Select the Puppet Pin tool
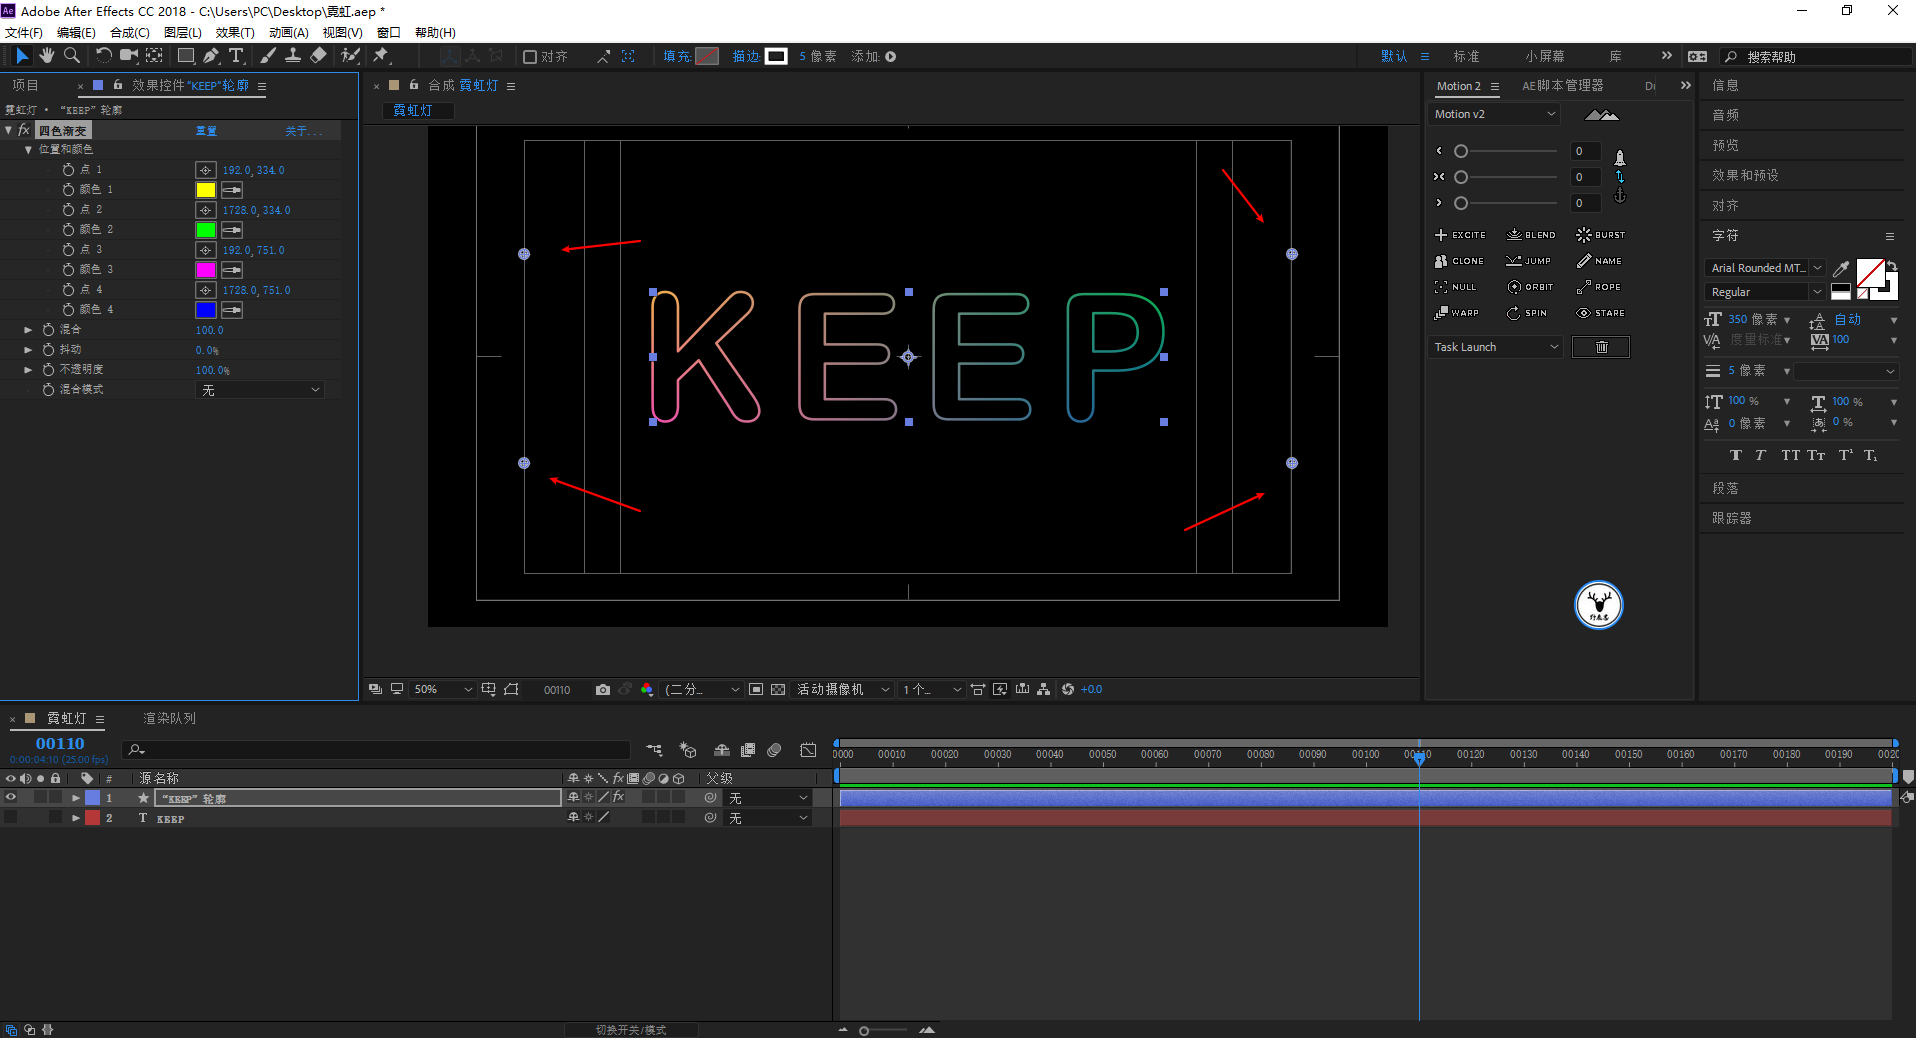The image size is (1916, 1038). click(x=381, y=56)
